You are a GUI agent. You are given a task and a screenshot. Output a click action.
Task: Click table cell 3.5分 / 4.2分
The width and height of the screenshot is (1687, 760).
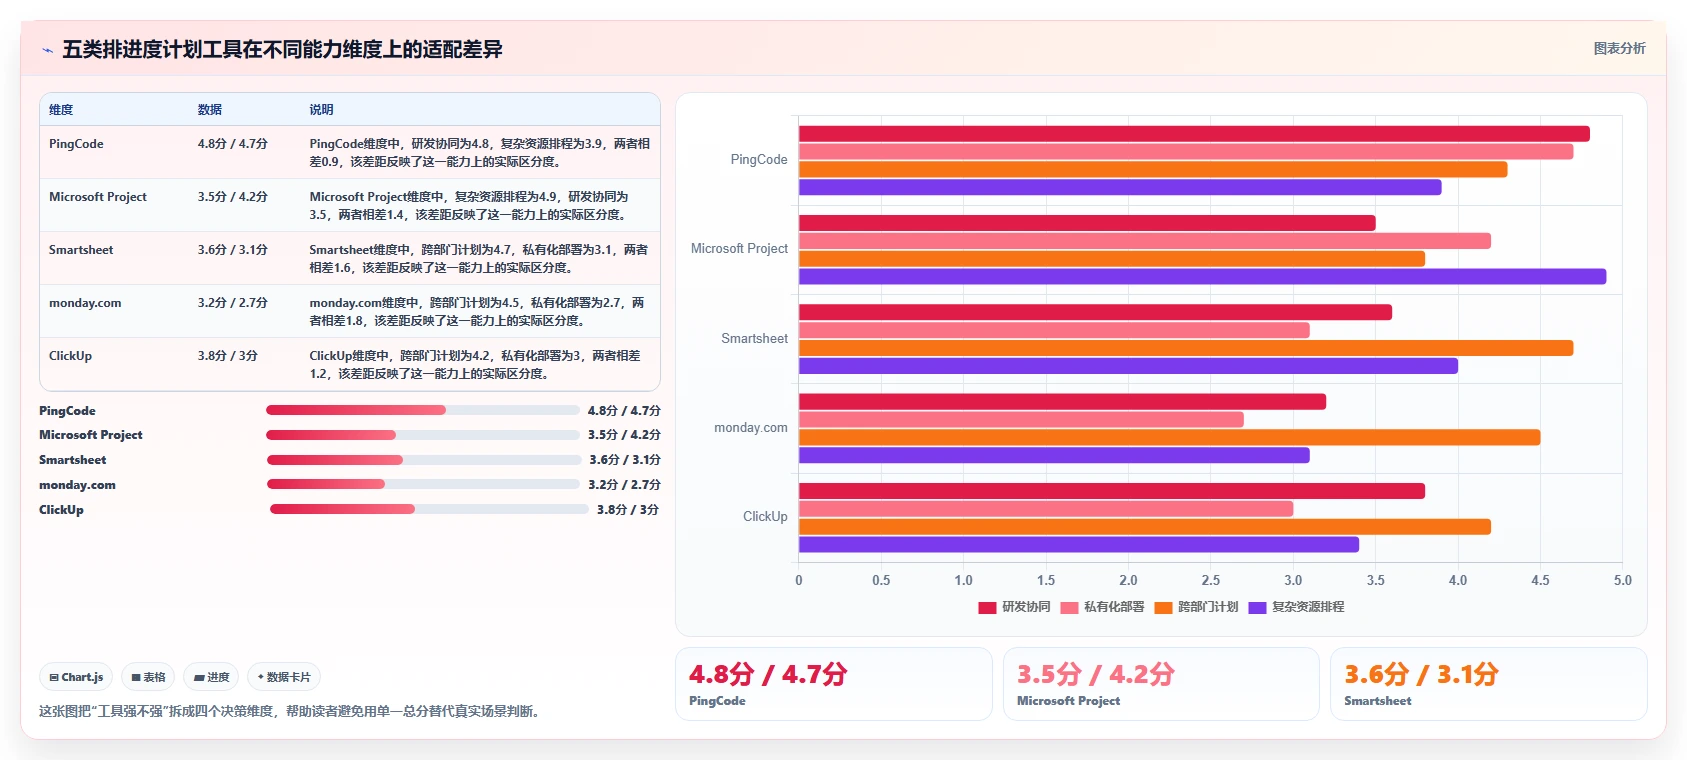pyautogui.click(x=232, y=197)
